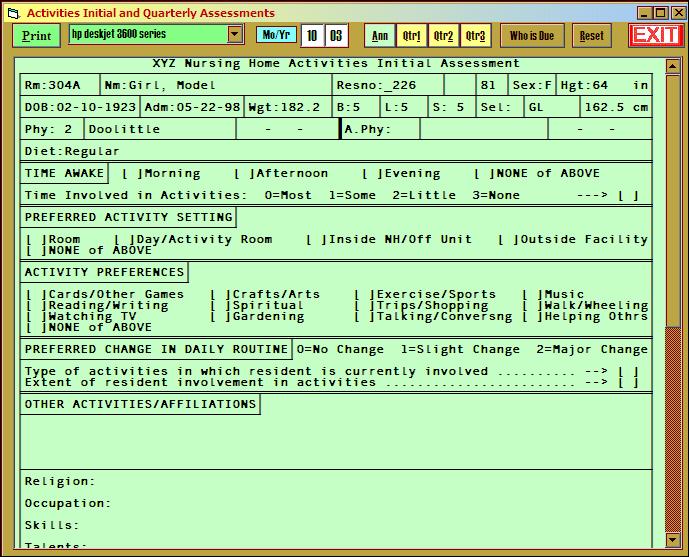Click the Phy: 2 field
The height and width of the screenshot is (557, 689).
click(x=52, y=129)
